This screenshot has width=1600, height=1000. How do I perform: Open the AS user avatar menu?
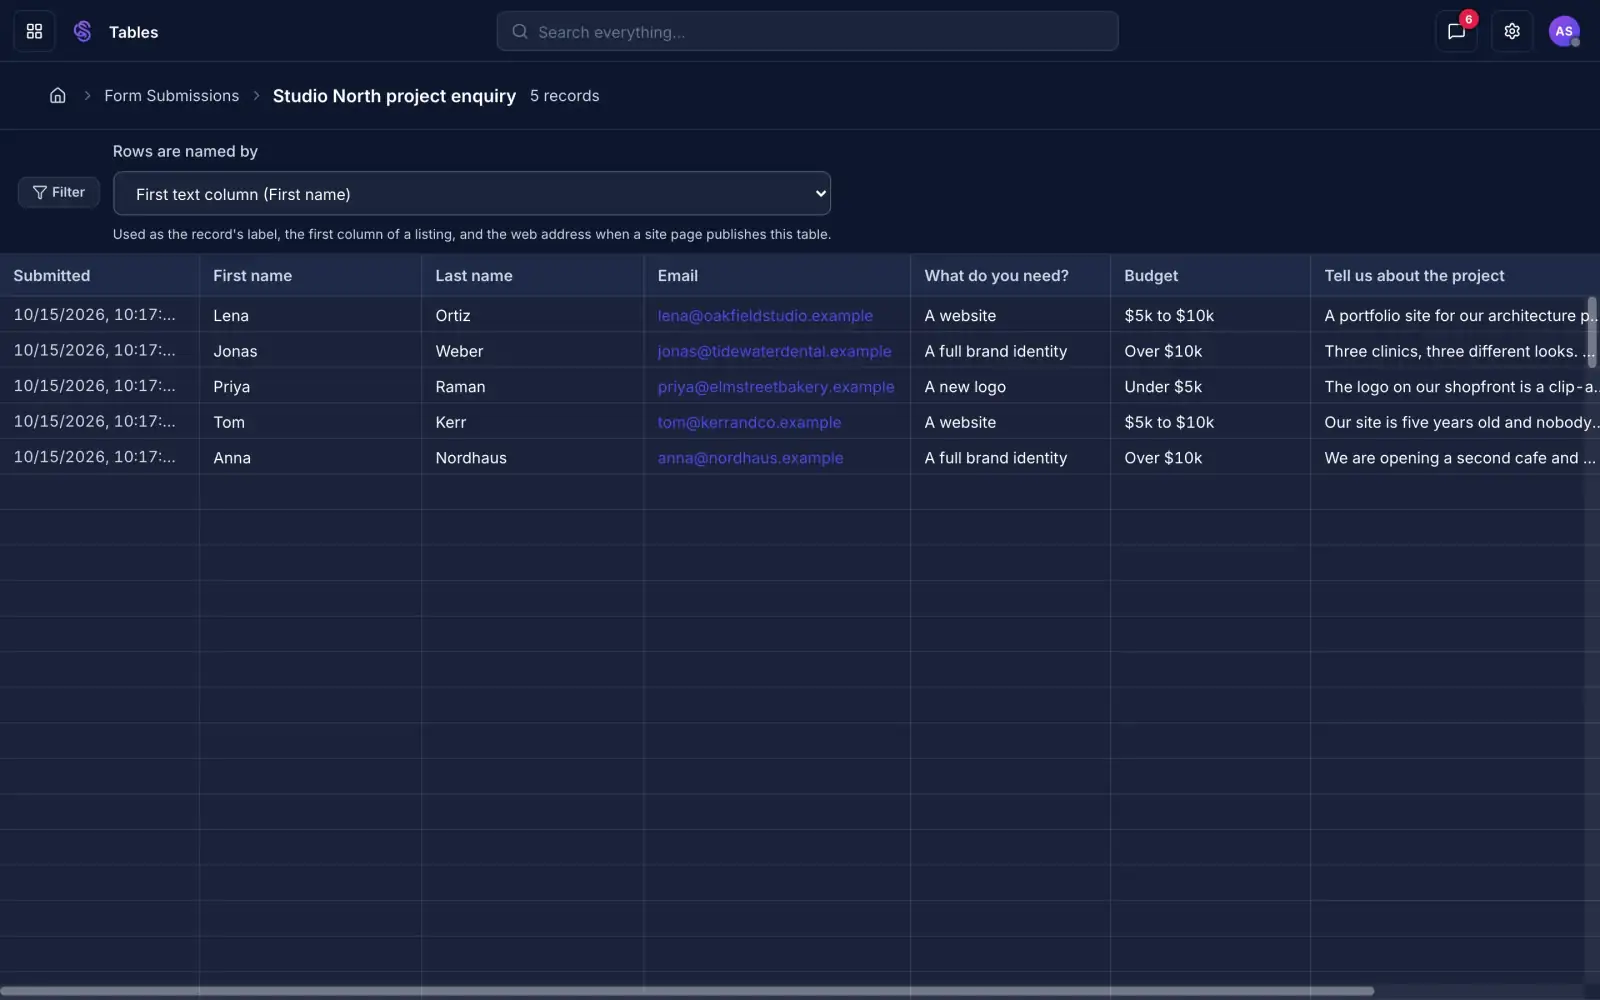tap(1564, 31)
